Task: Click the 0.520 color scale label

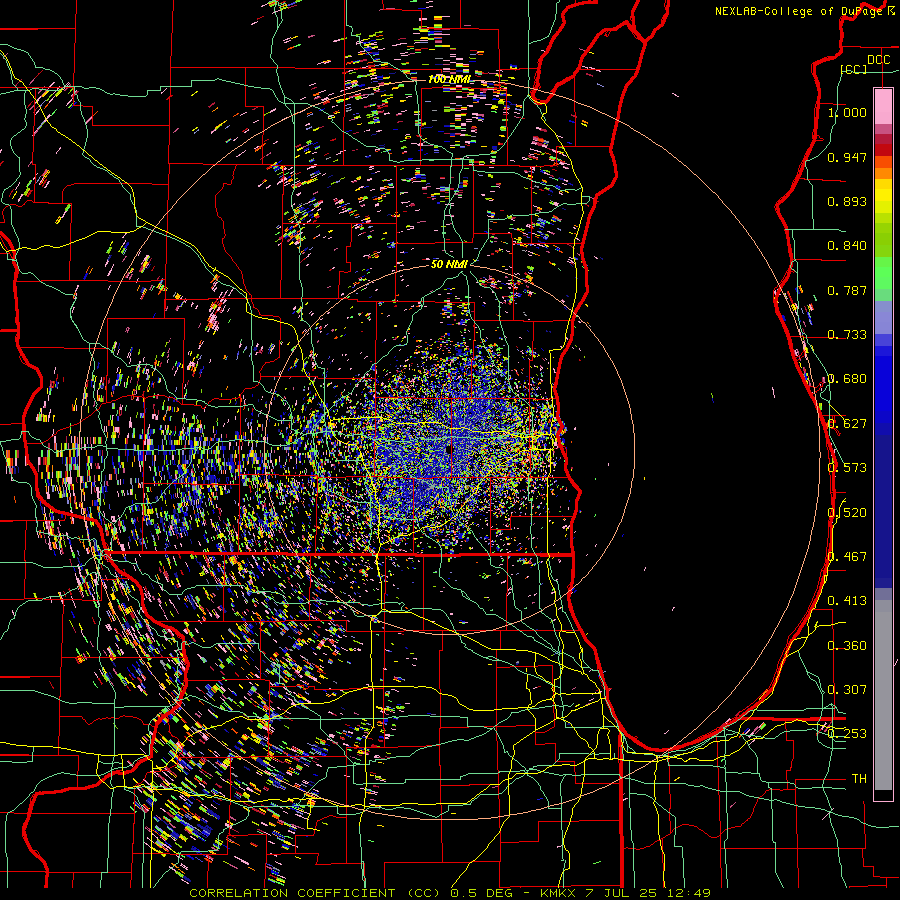Action: tap(847, 513)
